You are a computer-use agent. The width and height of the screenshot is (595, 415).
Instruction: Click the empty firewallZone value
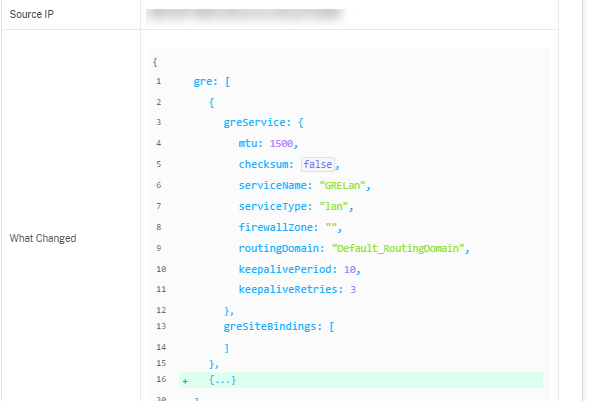click(x=332, y=227)
